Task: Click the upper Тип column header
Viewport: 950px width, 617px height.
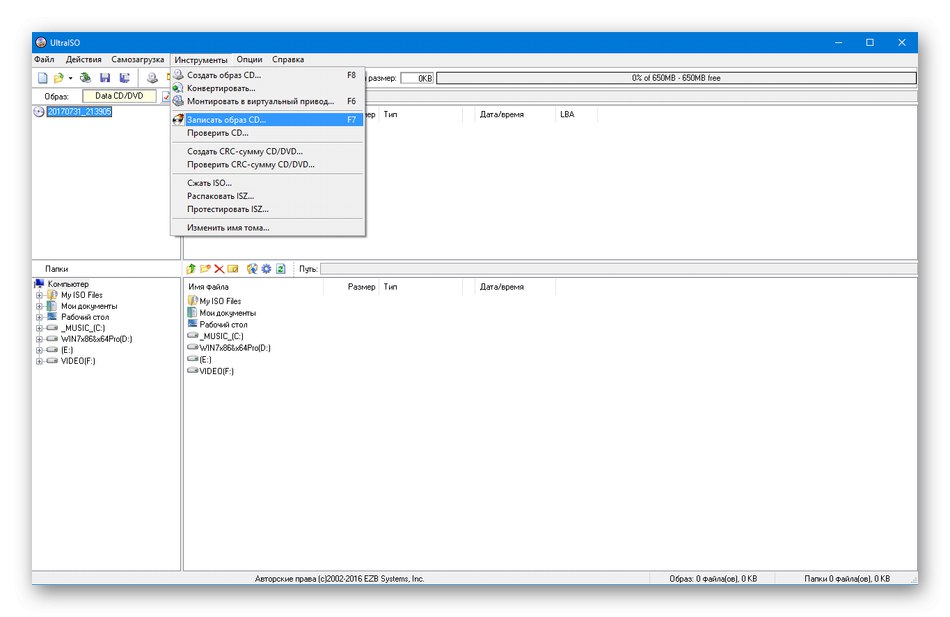Action: (420, 114)
